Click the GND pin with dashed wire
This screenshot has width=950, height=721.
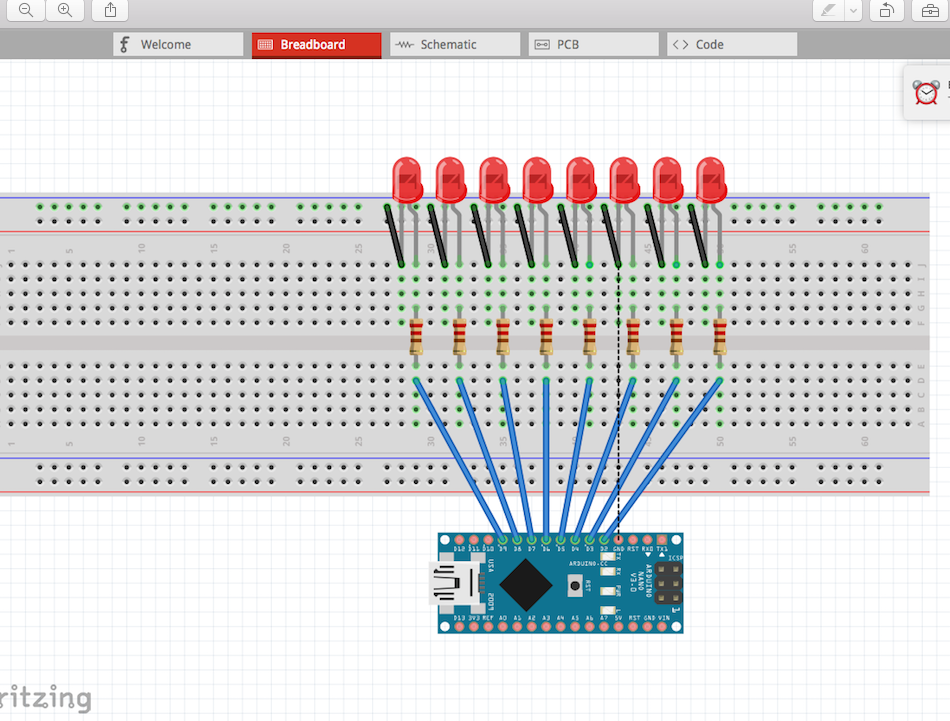coord(618,540)
